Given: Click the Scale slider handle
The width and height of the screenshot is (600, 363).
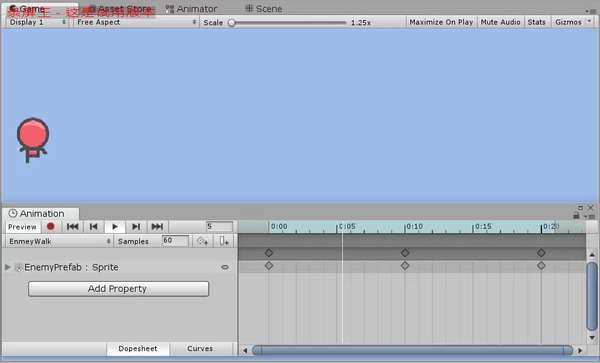Looking at the screenshot, I should click(232, 23).
